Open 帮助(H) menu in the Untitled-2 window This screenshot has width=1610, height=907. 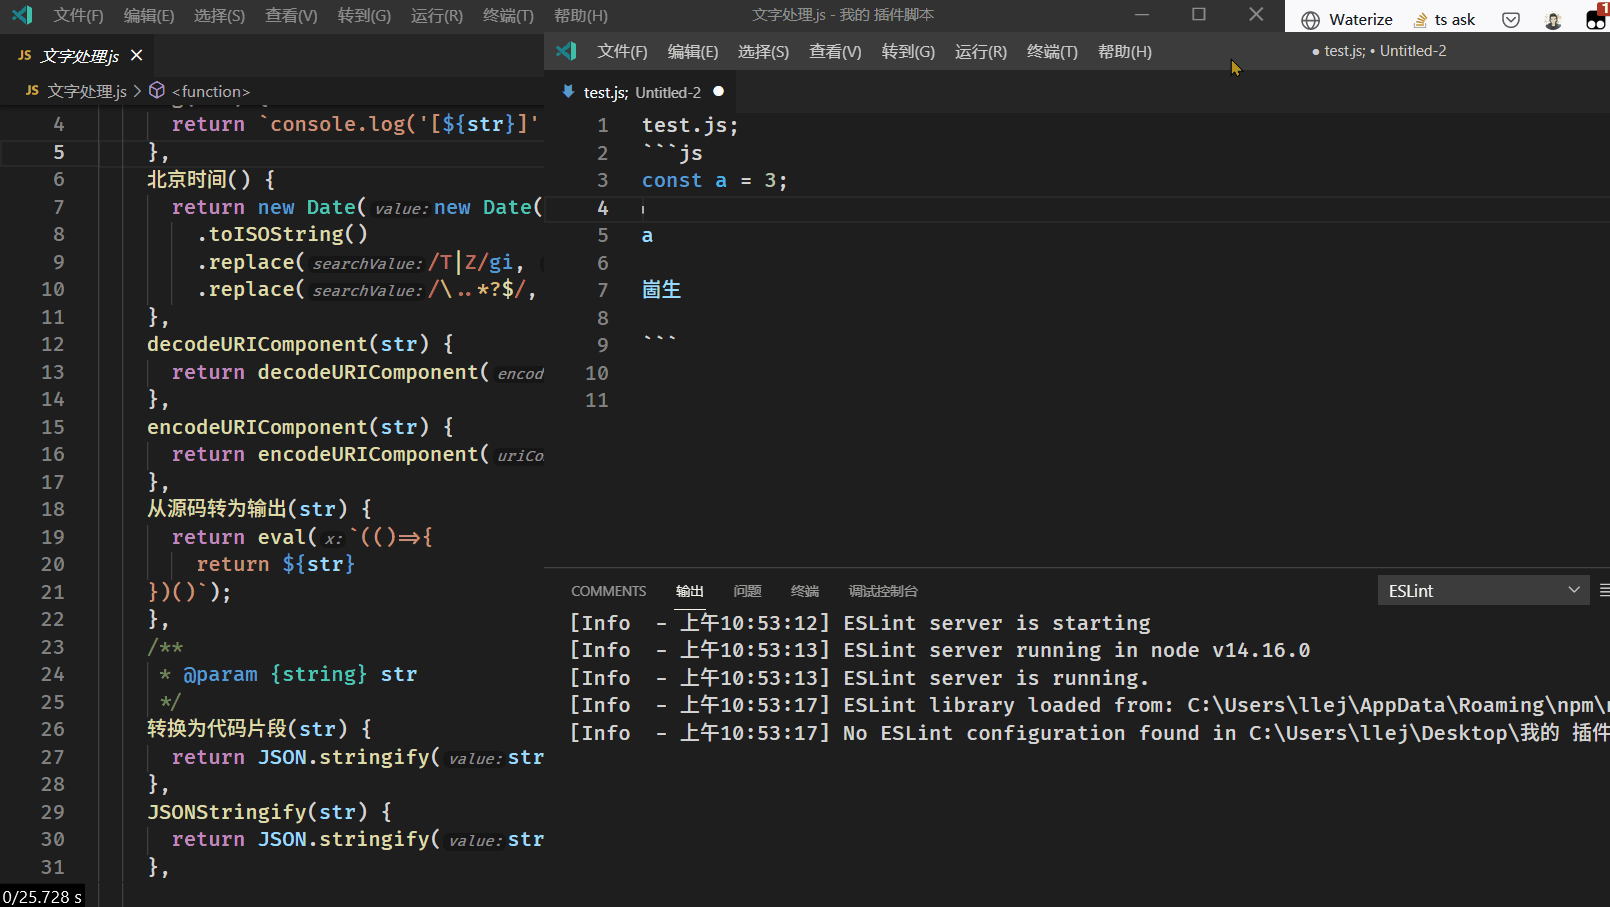[1125, 52]
